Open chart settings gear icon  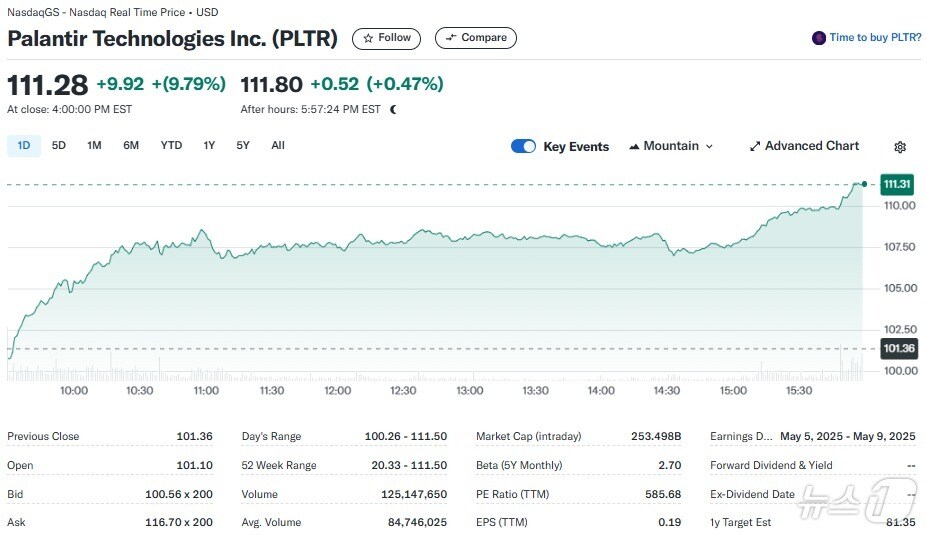pos(900,147)
